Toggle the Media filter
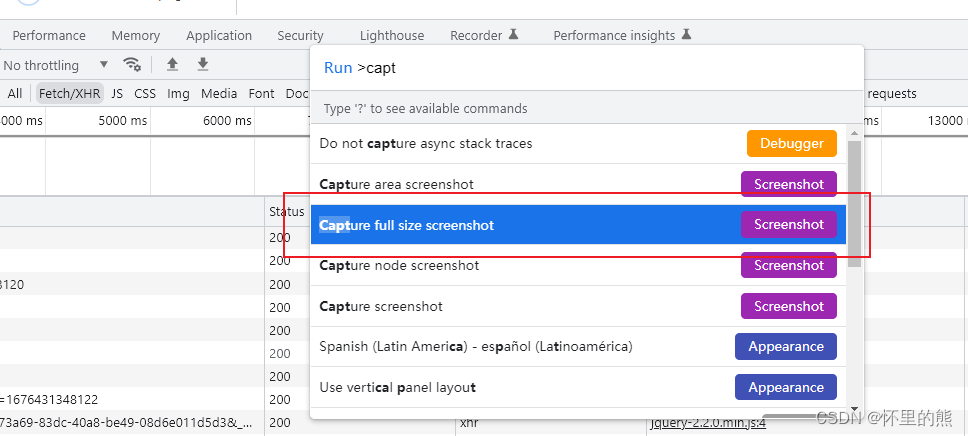 pos(219,93)
